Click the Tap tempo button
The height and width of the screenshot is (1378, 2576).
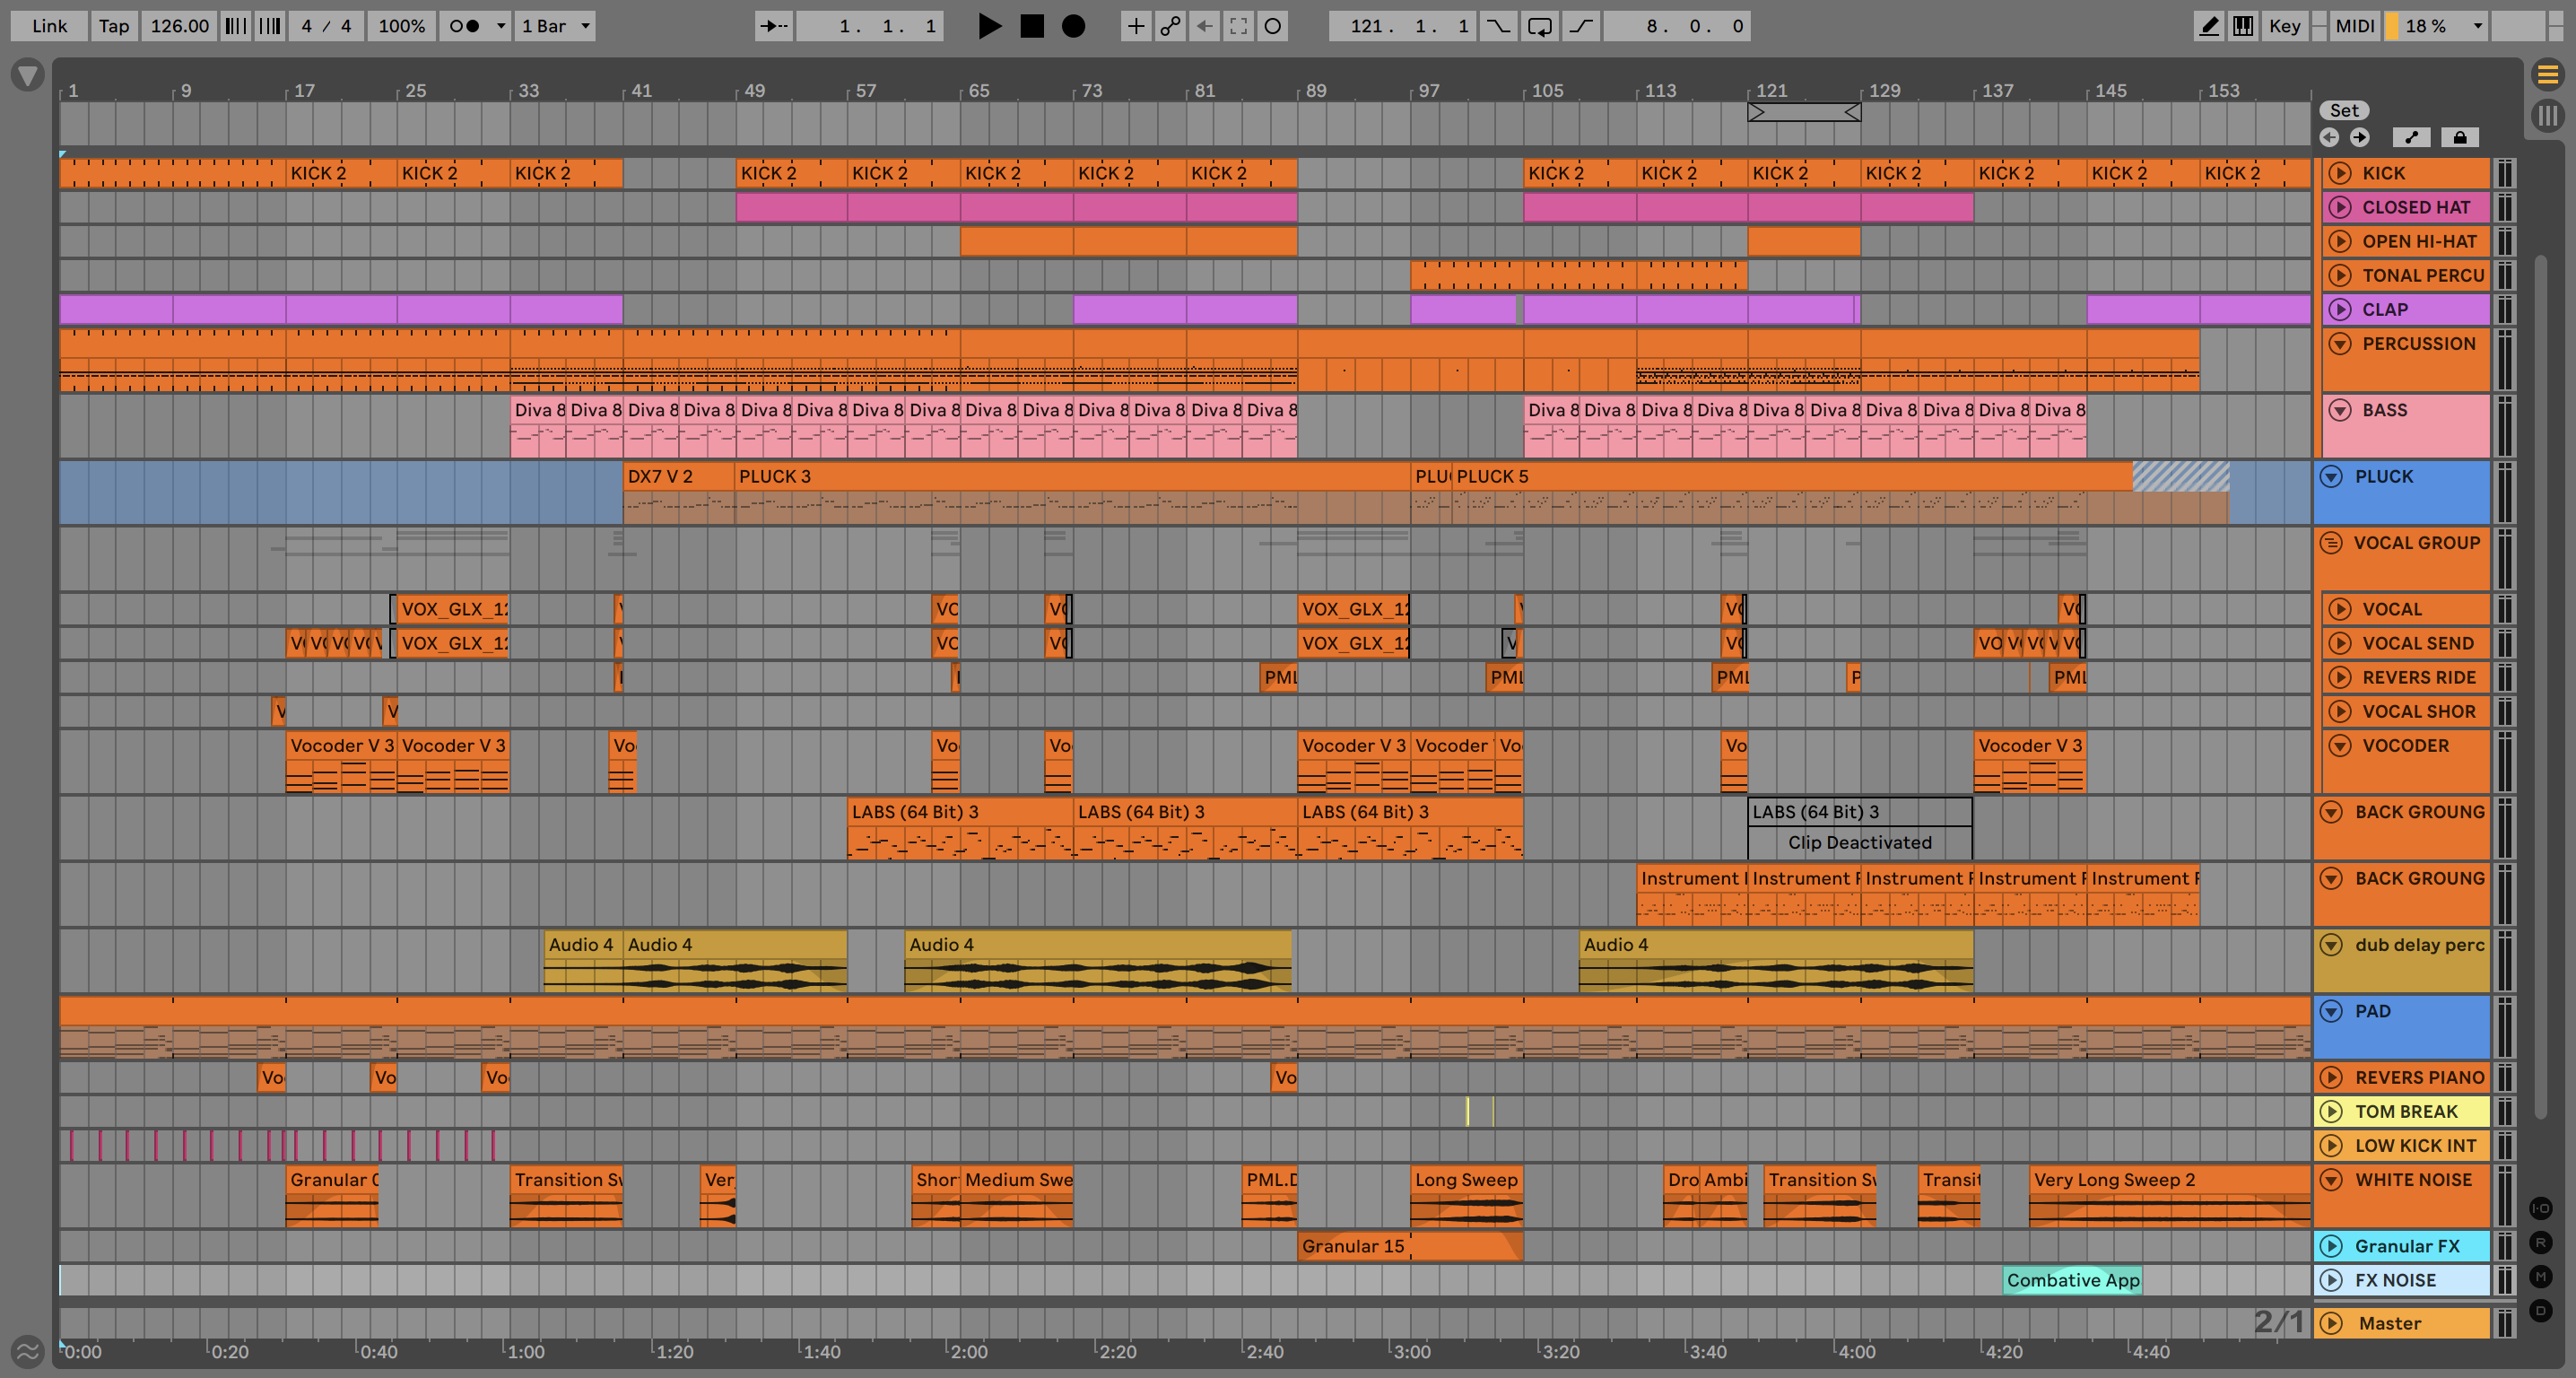(x=114, y=26)
